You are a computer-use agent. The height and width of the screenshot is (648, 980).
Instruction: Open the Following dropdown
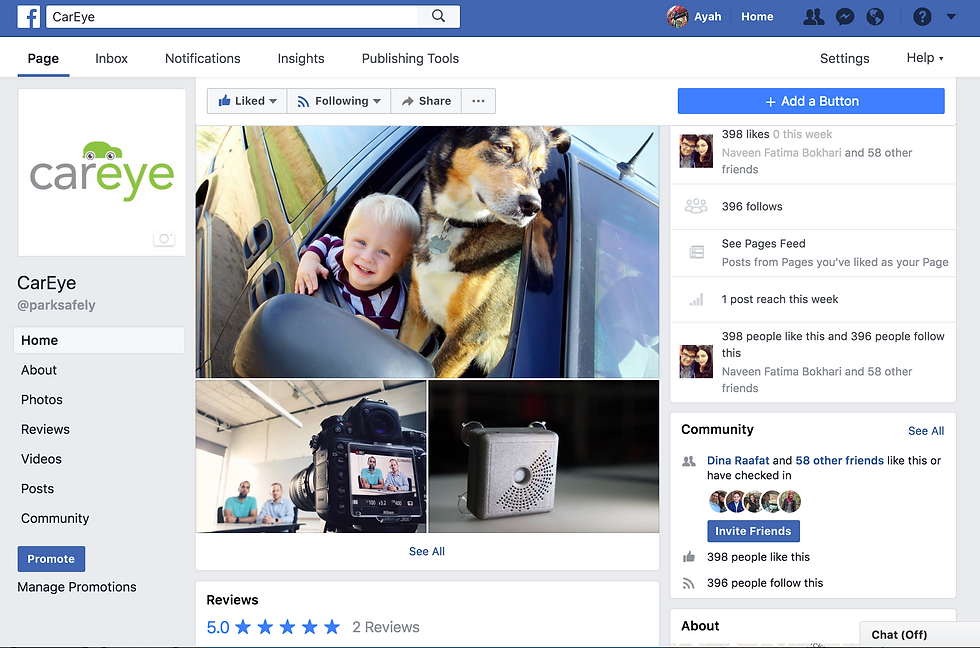pos(339,101)
